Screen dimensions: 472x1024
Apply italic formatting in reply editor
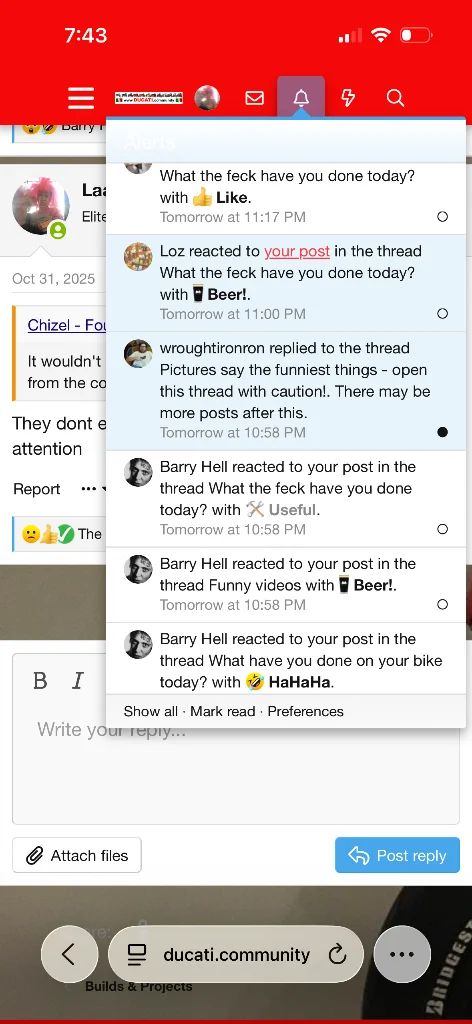pyautogui.click(x=78, y=681)
